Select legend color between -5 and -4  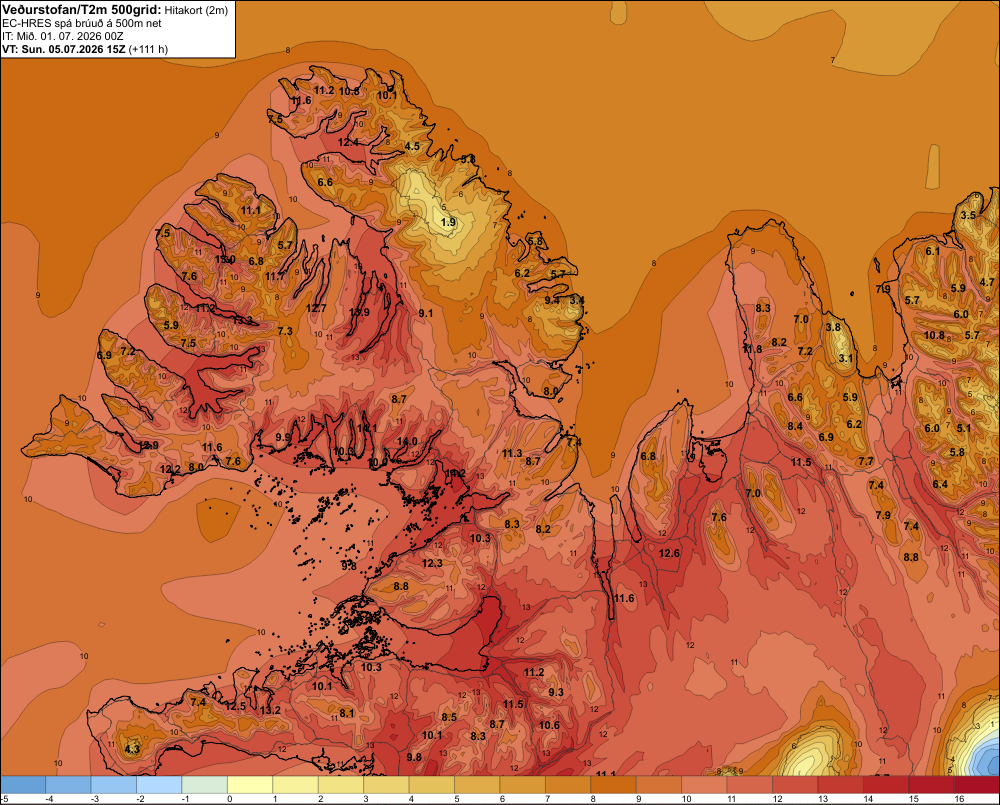23,784
